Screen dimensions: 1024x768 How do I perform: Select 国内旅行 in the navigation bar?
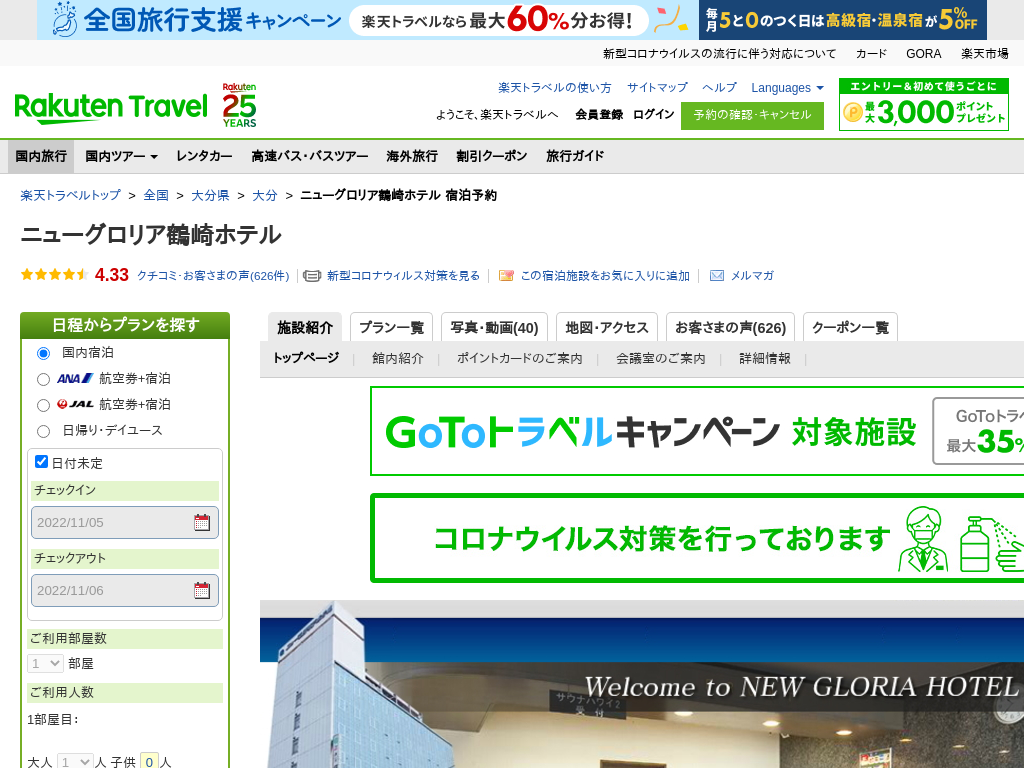[x=41, y=157]
